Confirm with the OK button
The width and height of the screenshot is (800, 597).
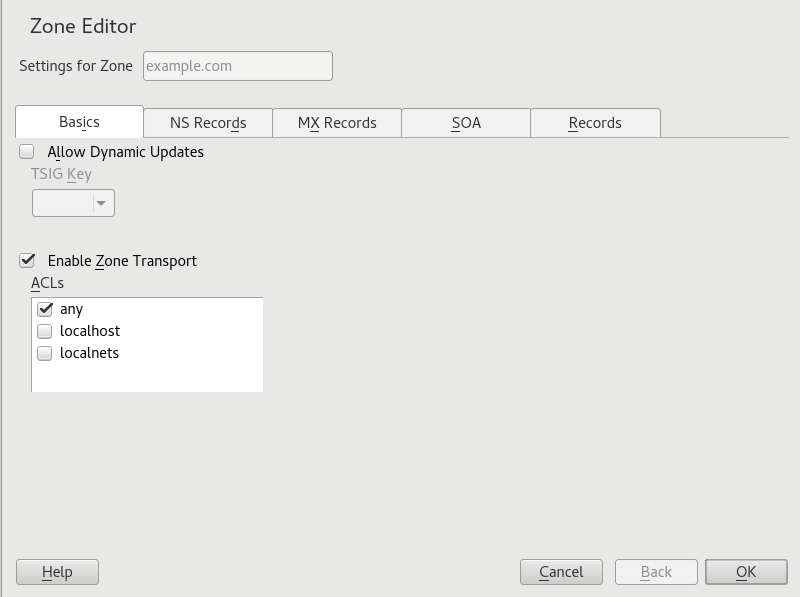(746, 572)
